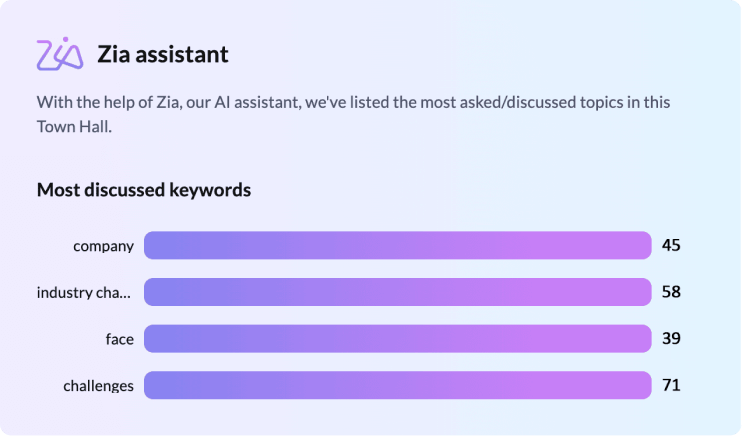Click the face keyword bar
Viewport: 742px width, 436px height.
click(x=397, y=339)
